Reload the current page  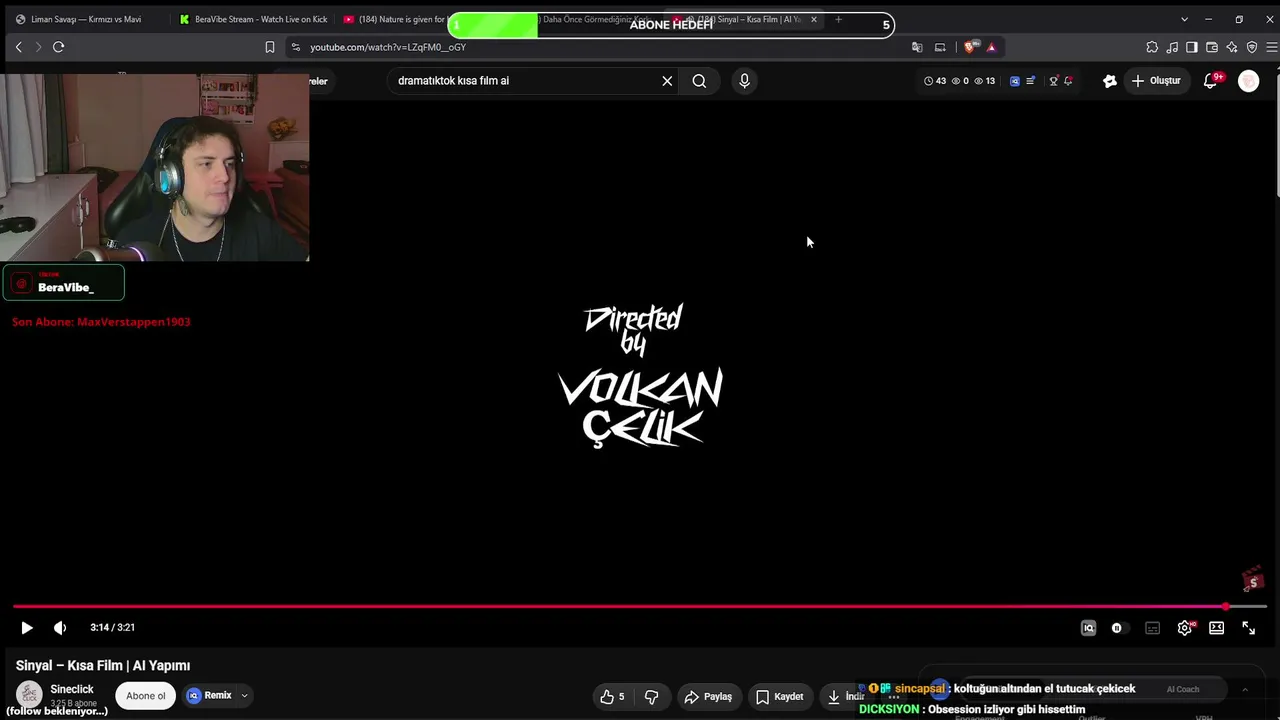tap(58, 47)
